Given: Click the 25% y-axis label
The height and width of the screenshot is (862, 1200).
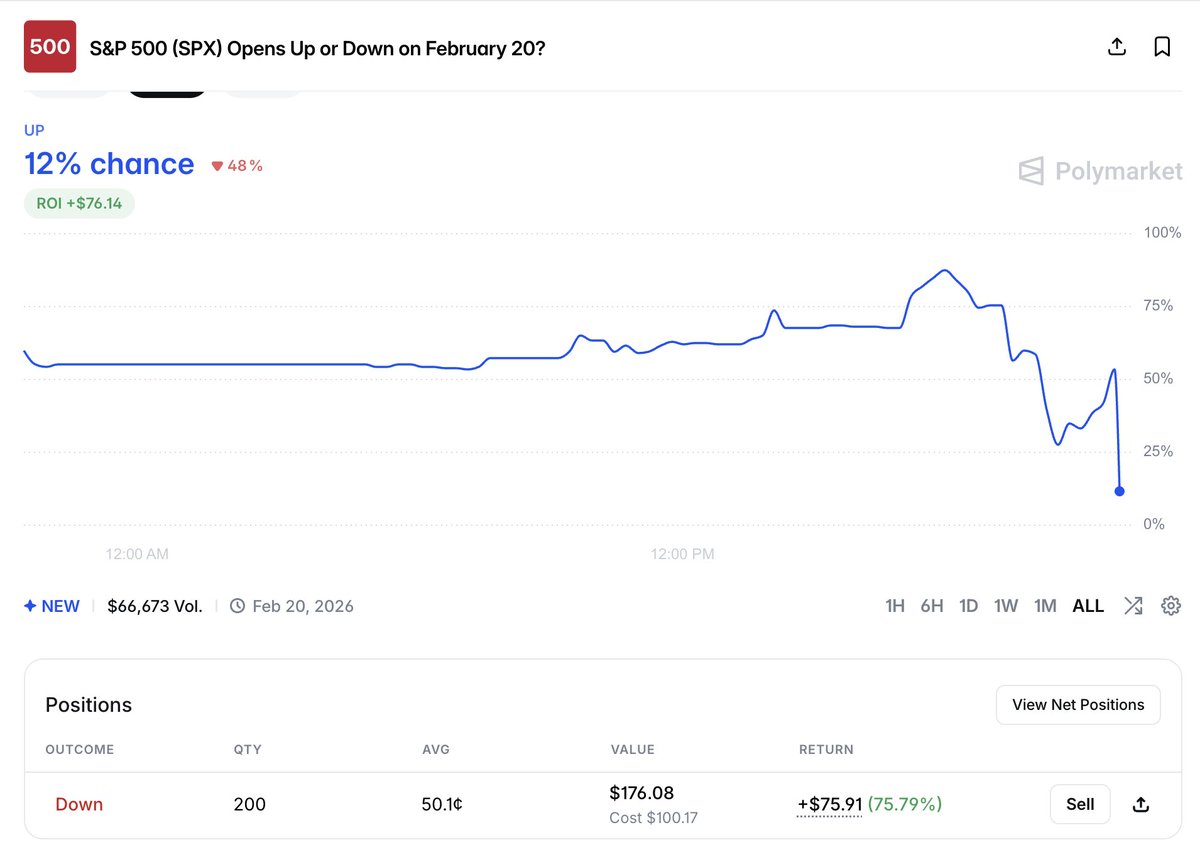Looking at the screenshot, I should 1160,451.
